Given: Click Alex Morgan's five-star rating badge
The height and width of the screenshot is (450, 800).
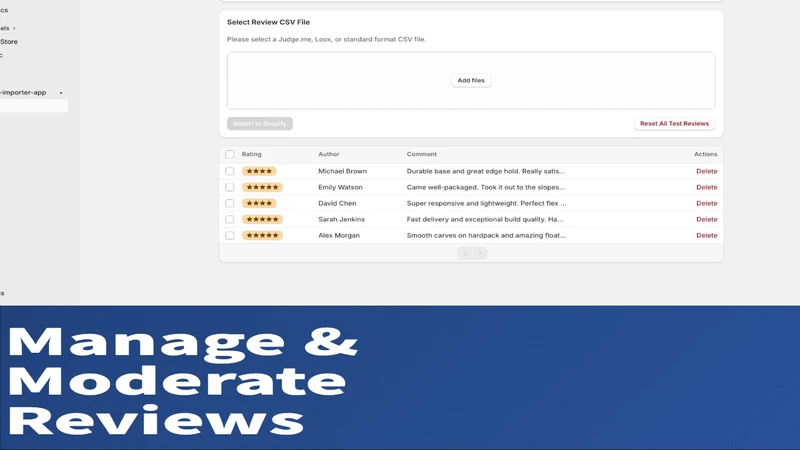Looking at the screenshot, I should point(262,236).
